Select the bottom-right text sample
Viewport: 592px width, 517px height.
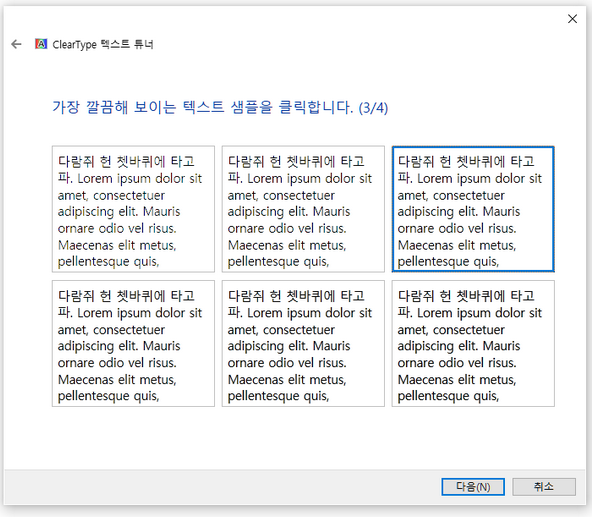[473, 343]
